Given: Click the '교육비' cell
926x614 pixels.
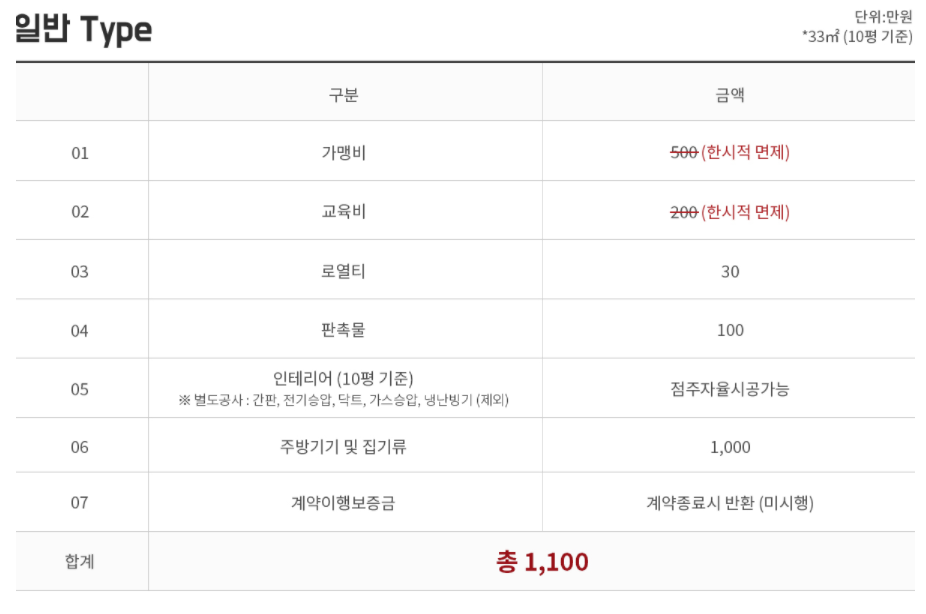Looking at the screenshot, I should pyautogui.click(x=344, y=211).
